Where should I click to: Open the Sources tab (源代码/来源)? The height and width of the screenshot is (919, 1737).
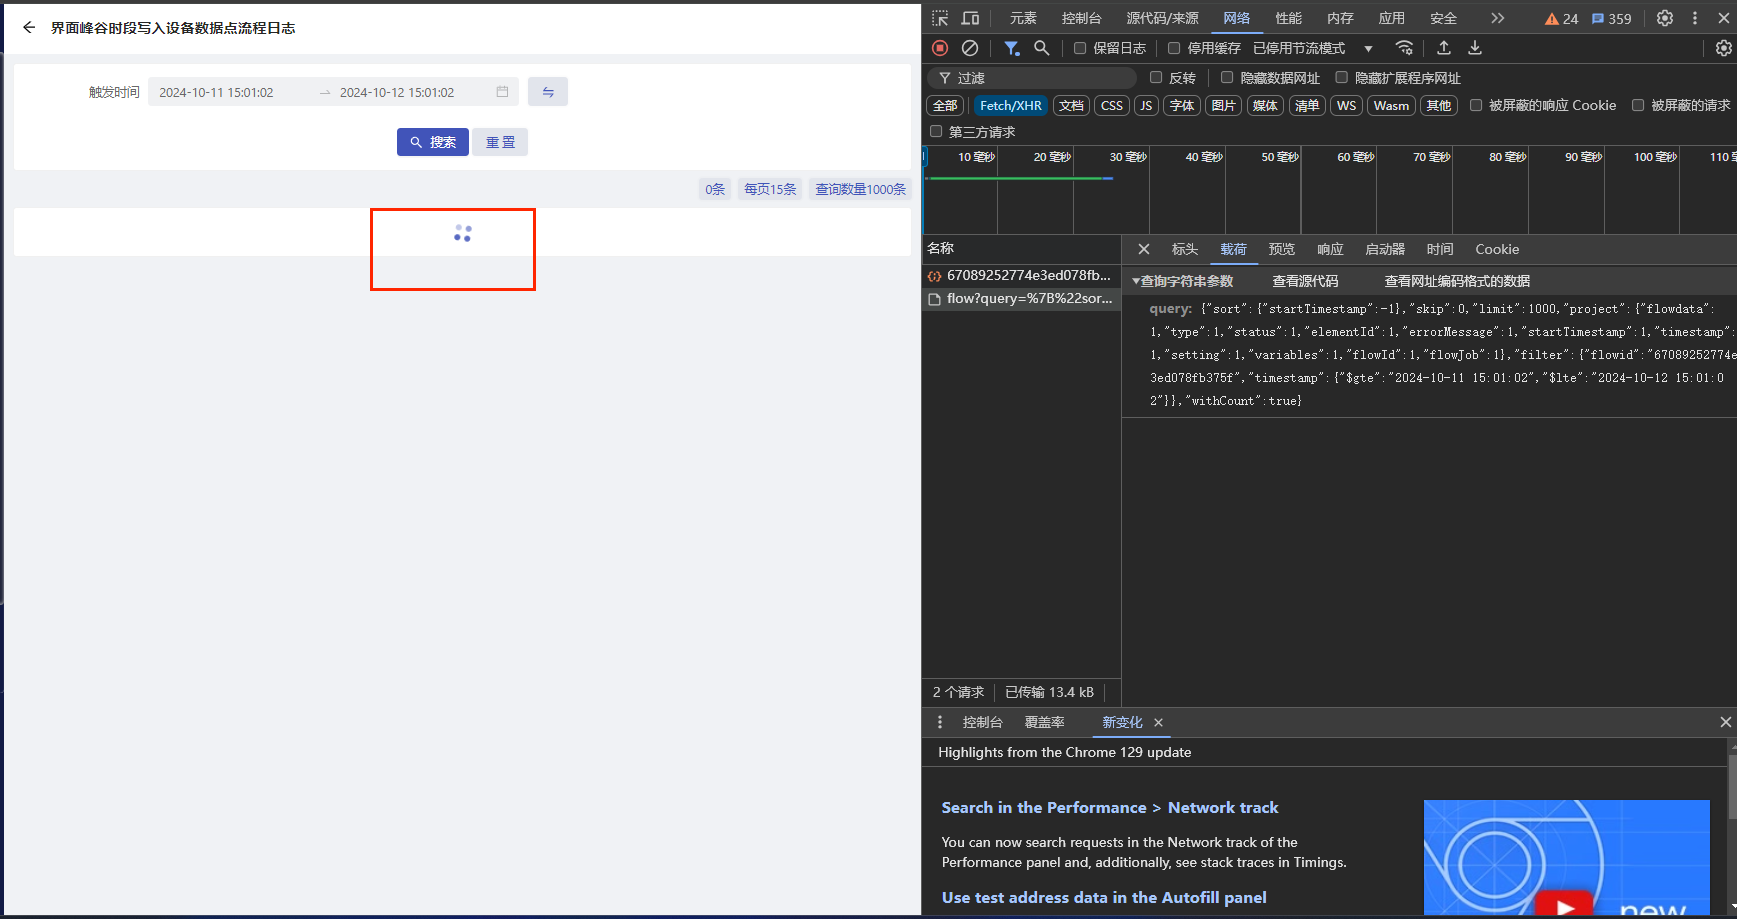1162,18
